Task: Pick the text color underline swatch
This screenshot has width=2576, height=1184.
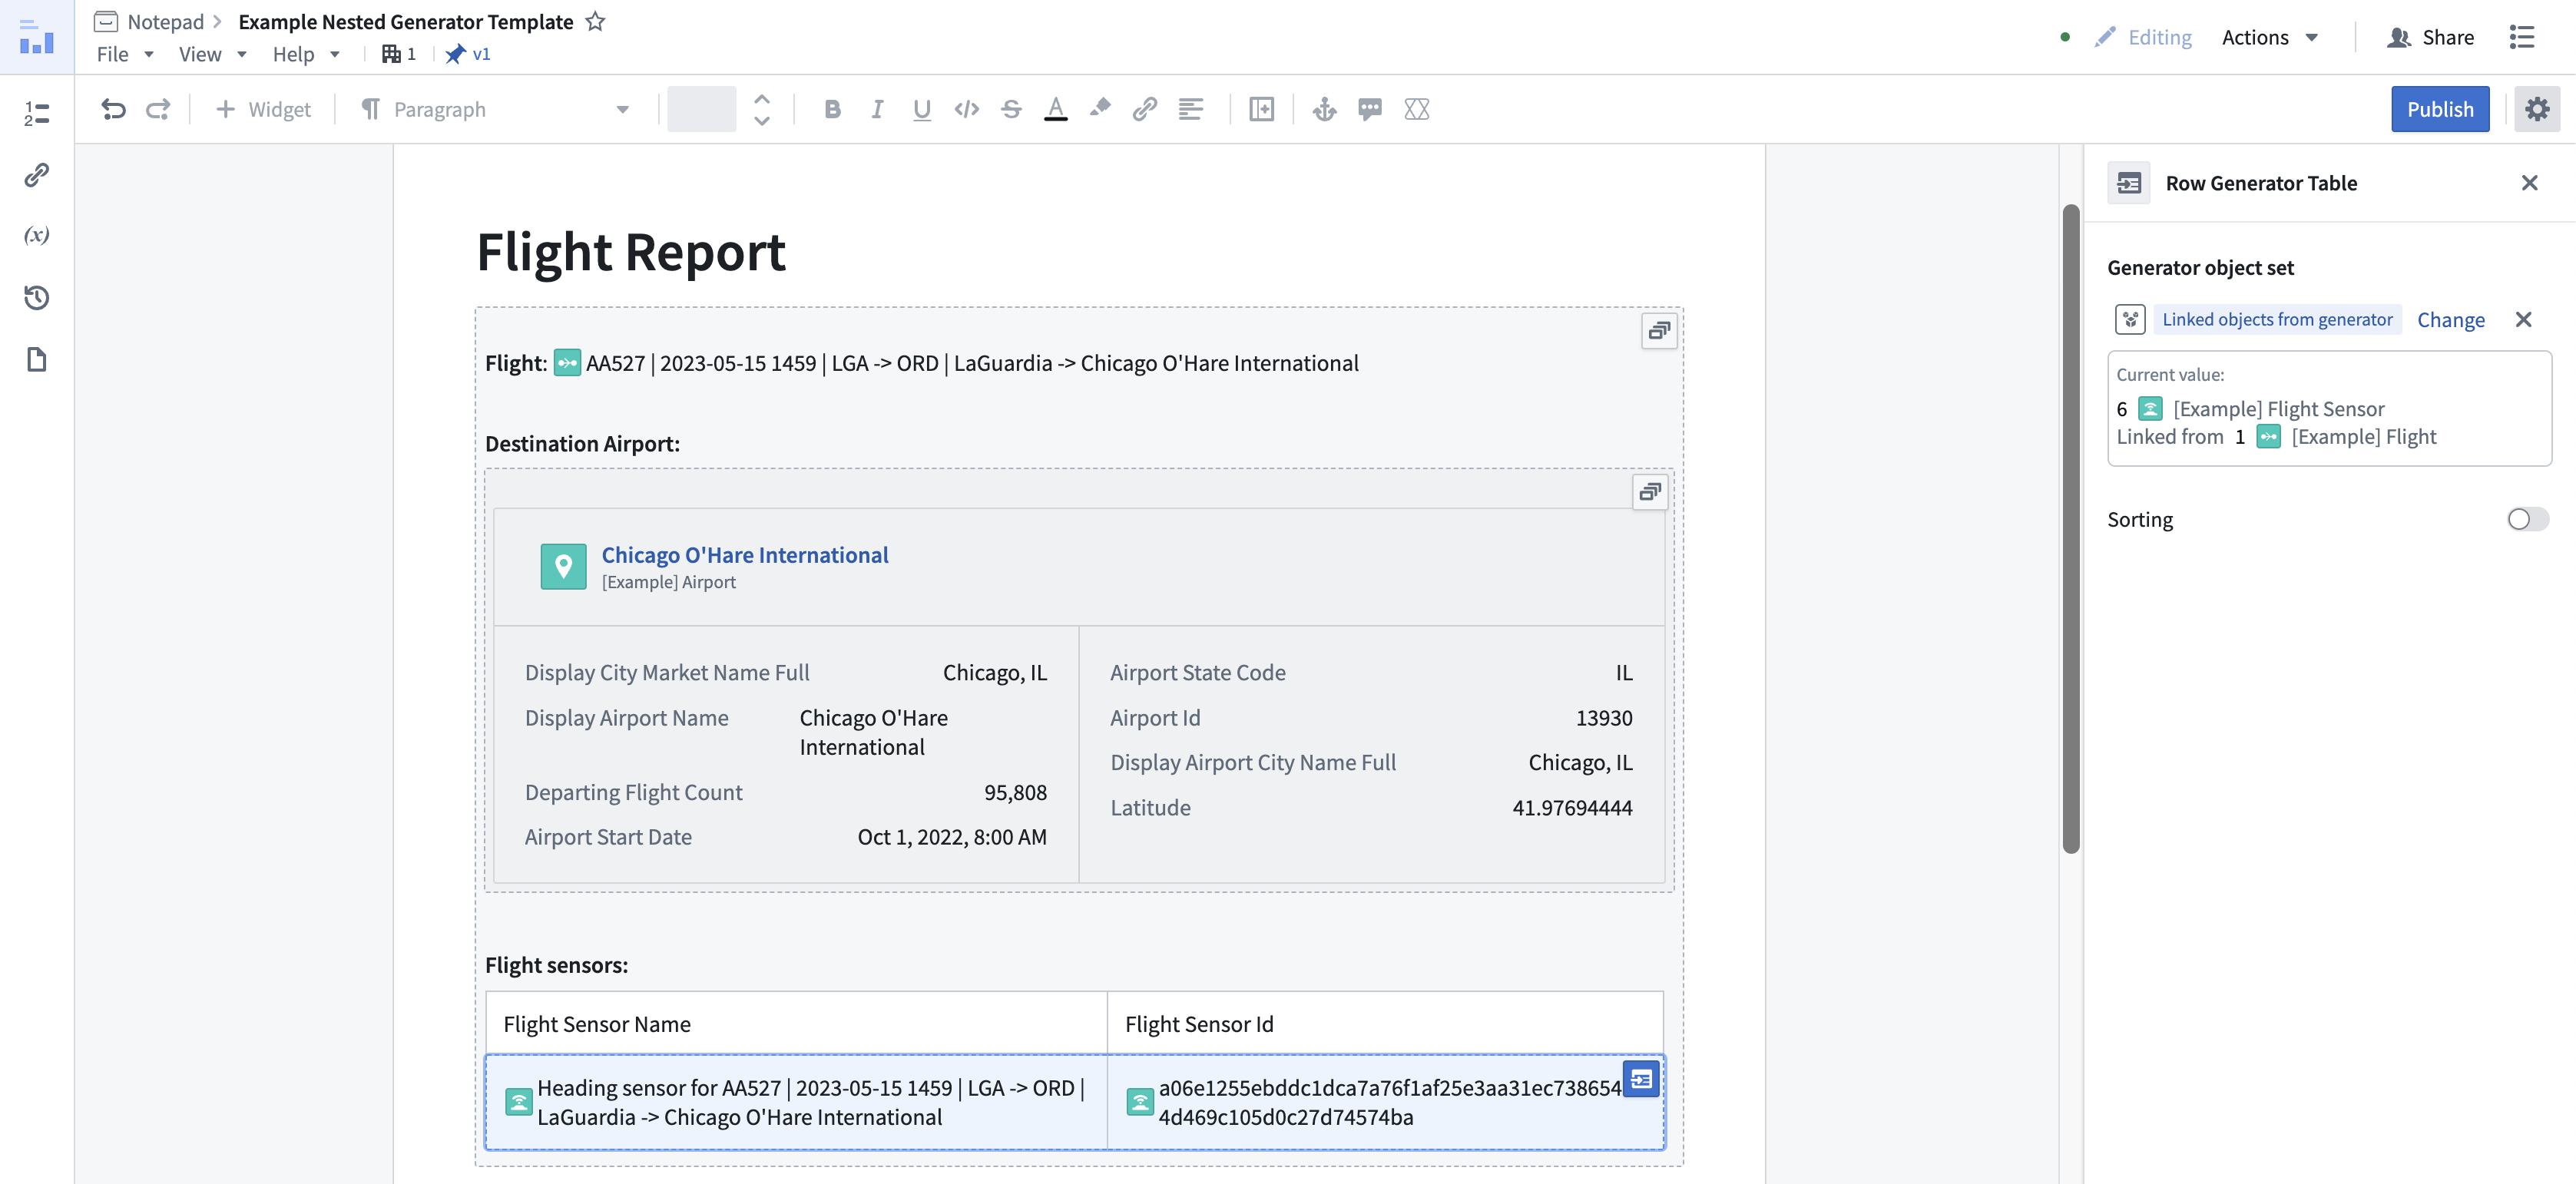Action: pos(1056,109)
